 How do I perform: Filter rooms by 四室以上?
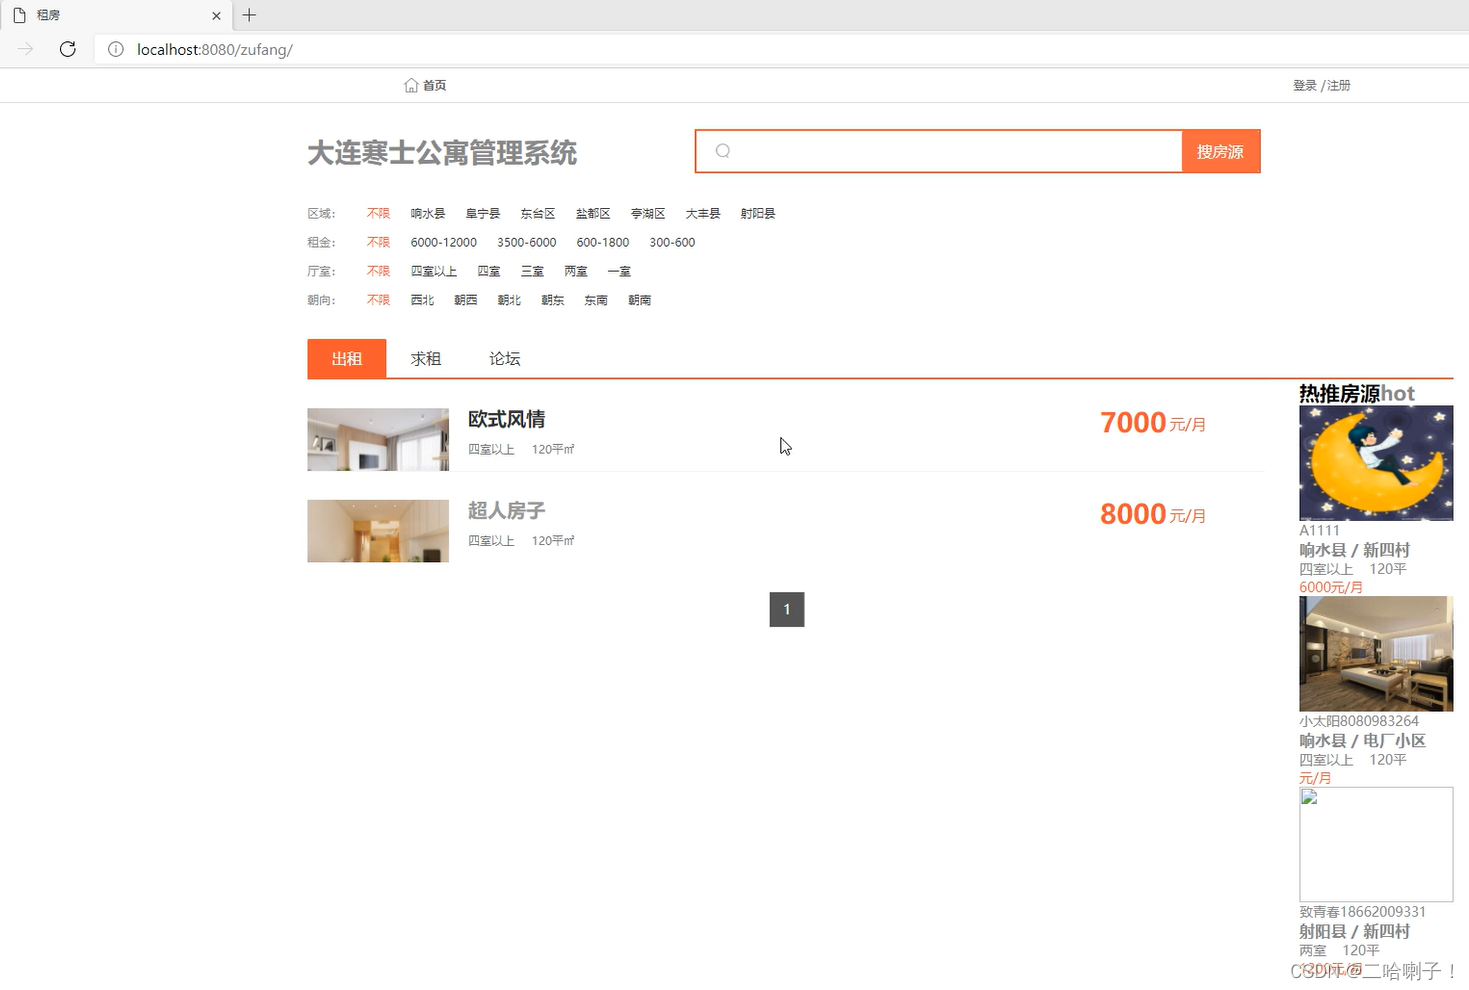coord(433,270)
